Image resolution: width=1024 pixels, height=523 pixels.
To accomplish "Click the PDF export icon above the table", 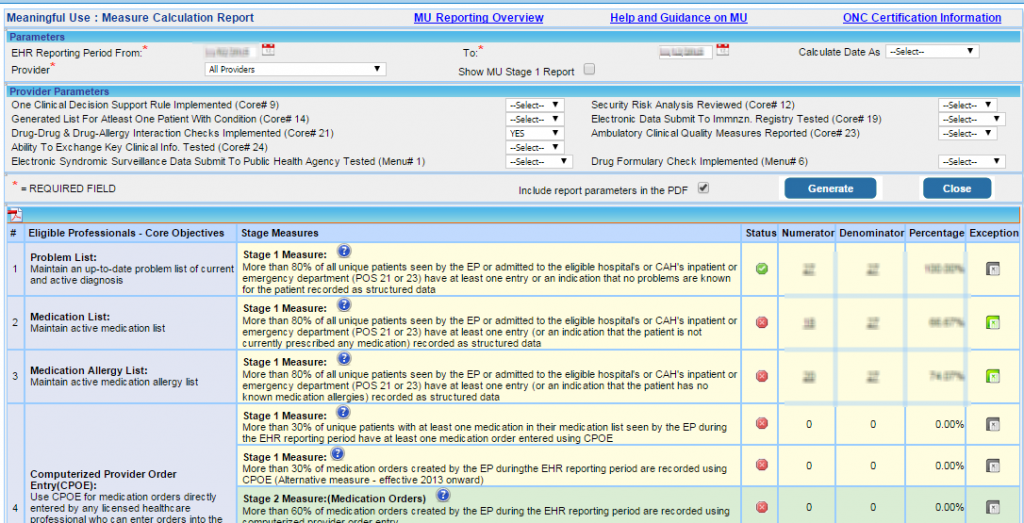I will 14,215.
